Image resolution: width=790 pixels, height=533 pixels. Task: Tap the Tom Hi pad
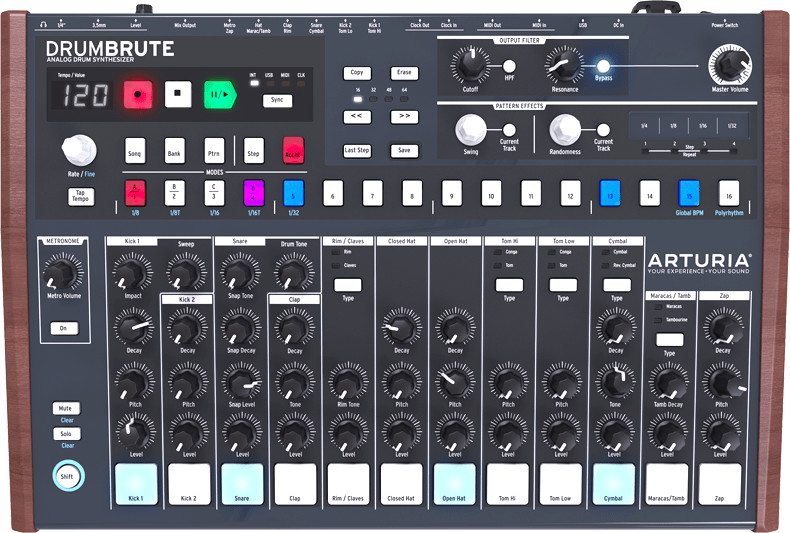coord(507,484)
